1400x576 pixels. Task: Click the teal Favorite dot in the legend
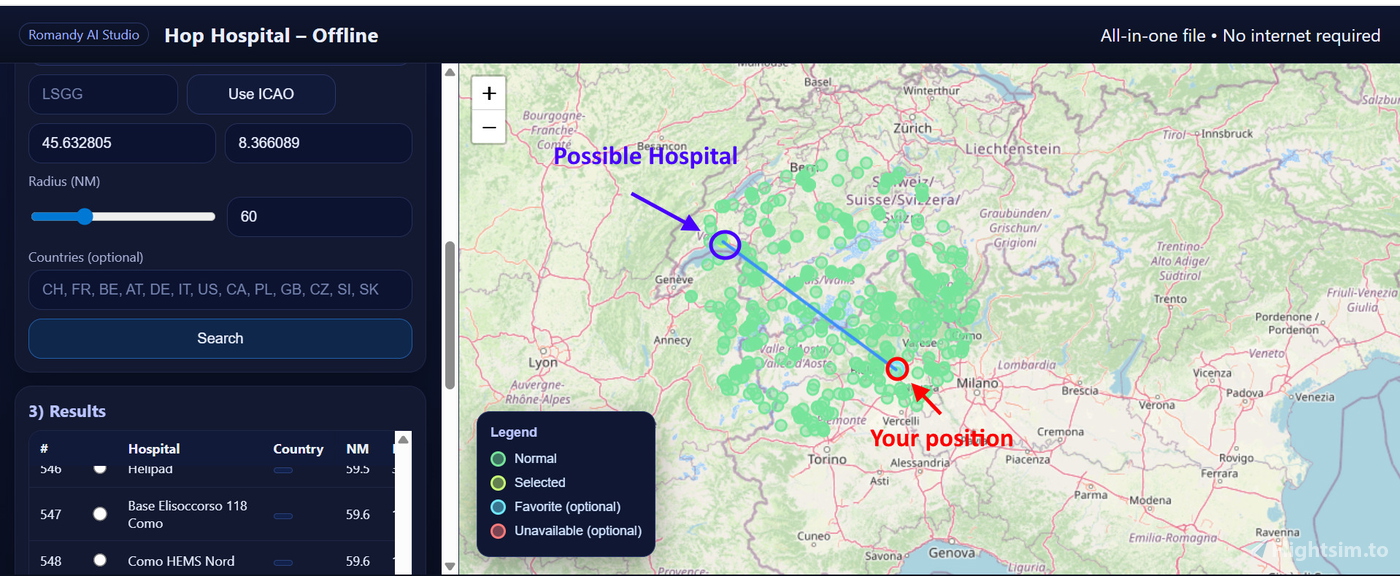[x=497, y=506]
